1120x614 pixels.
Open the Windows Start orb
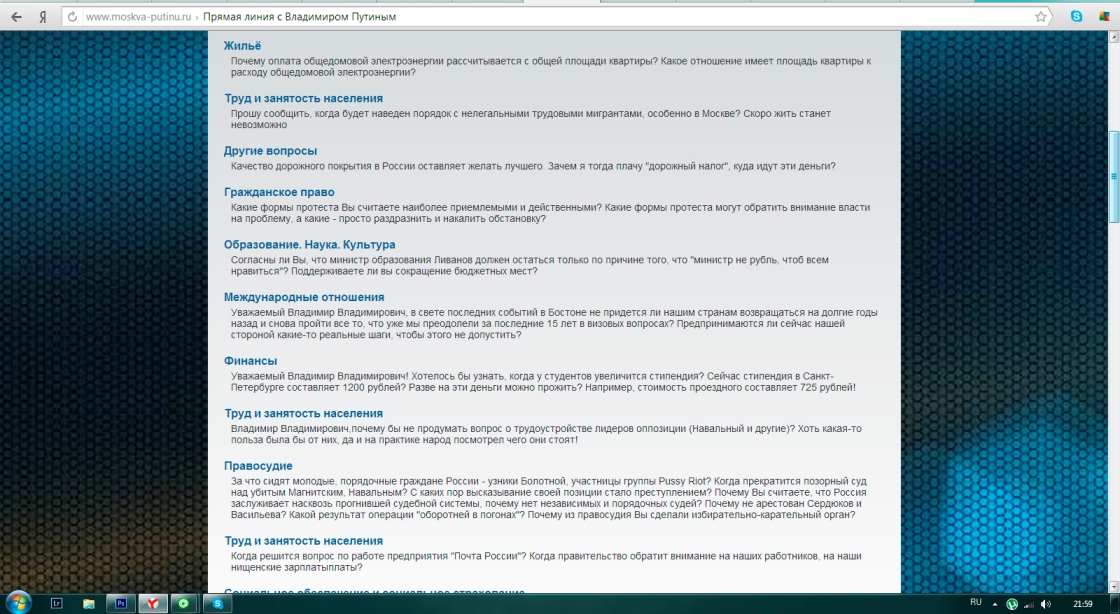click(18, 603)
